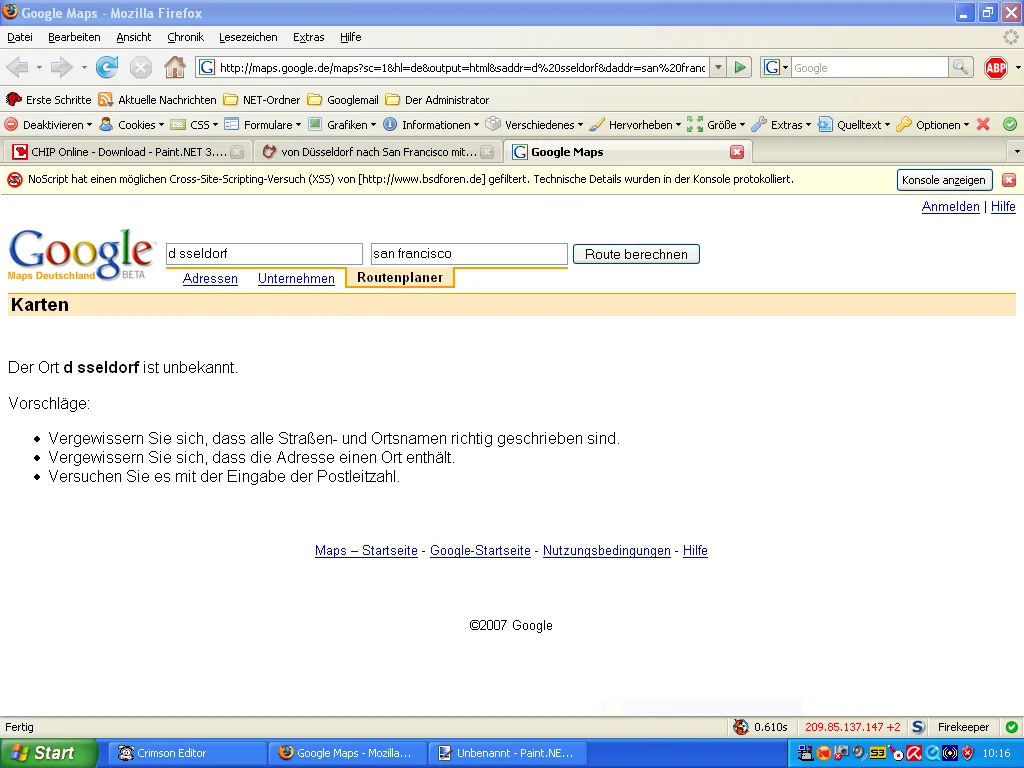Click the Route berechnen button
Image resolution: width=1024 pixels, height=768 pixels.
pyautogui.click(x=636, y=254)
